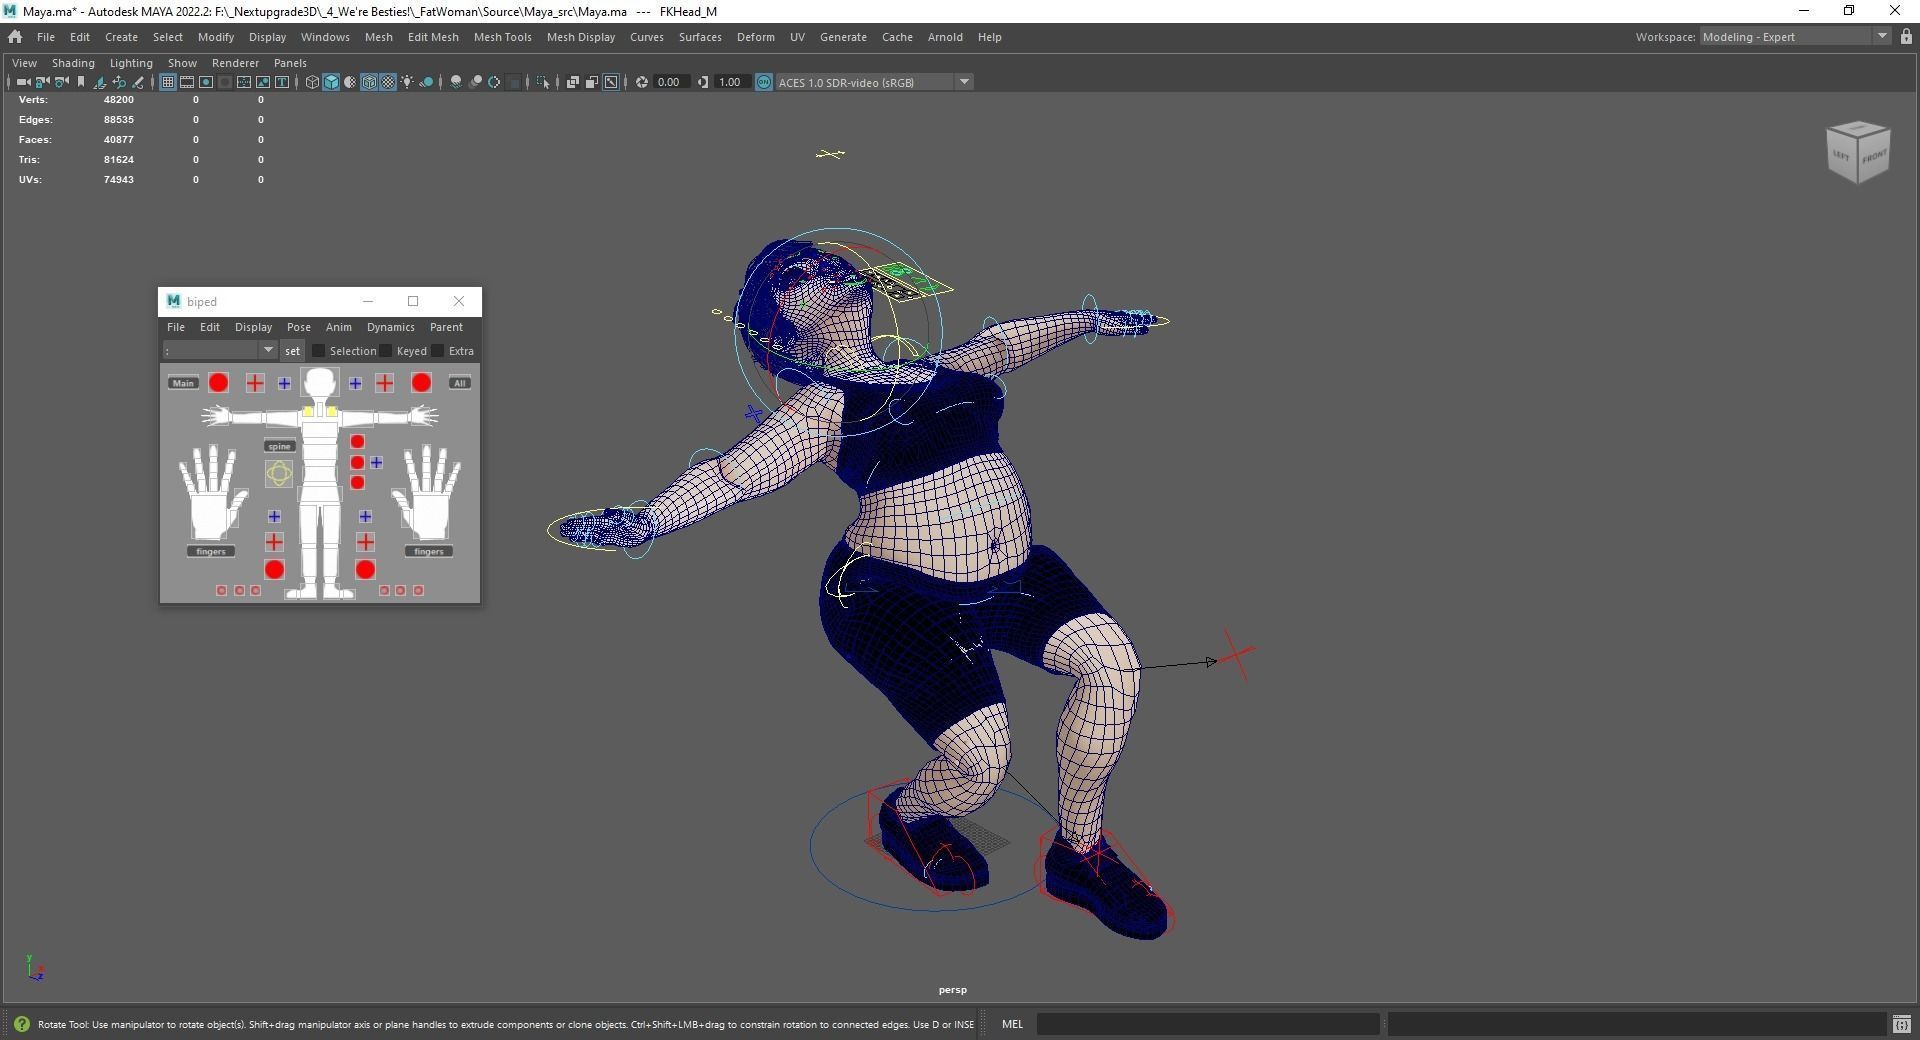Open the Dynamics menu in biped window
1920x1040 pixels.
coord(390,327)
